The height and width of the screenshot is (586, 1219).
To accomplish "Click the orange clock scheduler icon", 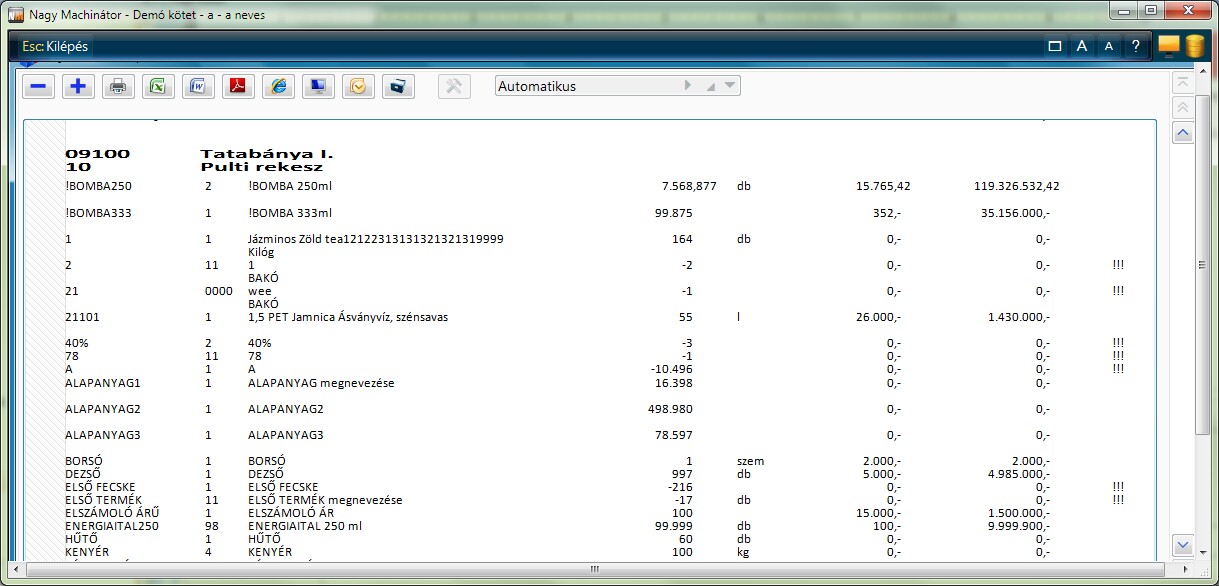I will tap(358, 87).
